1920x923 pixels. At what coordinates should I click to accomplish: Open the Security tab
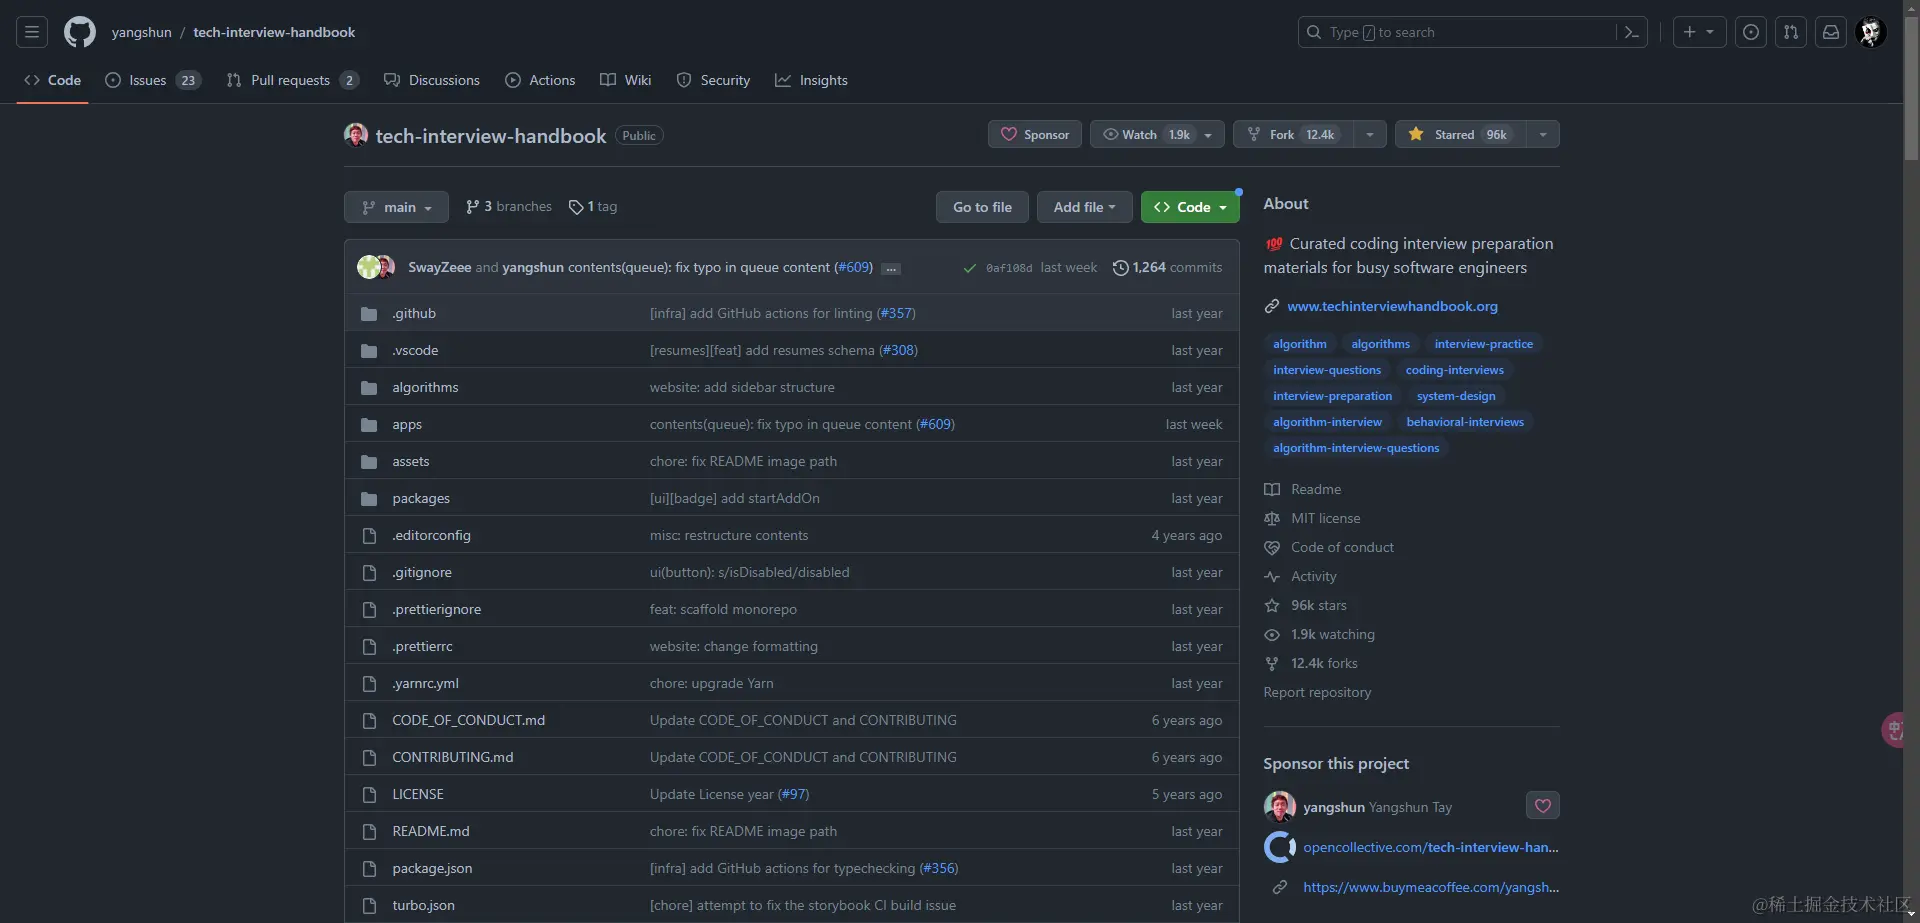pos(713,80)
